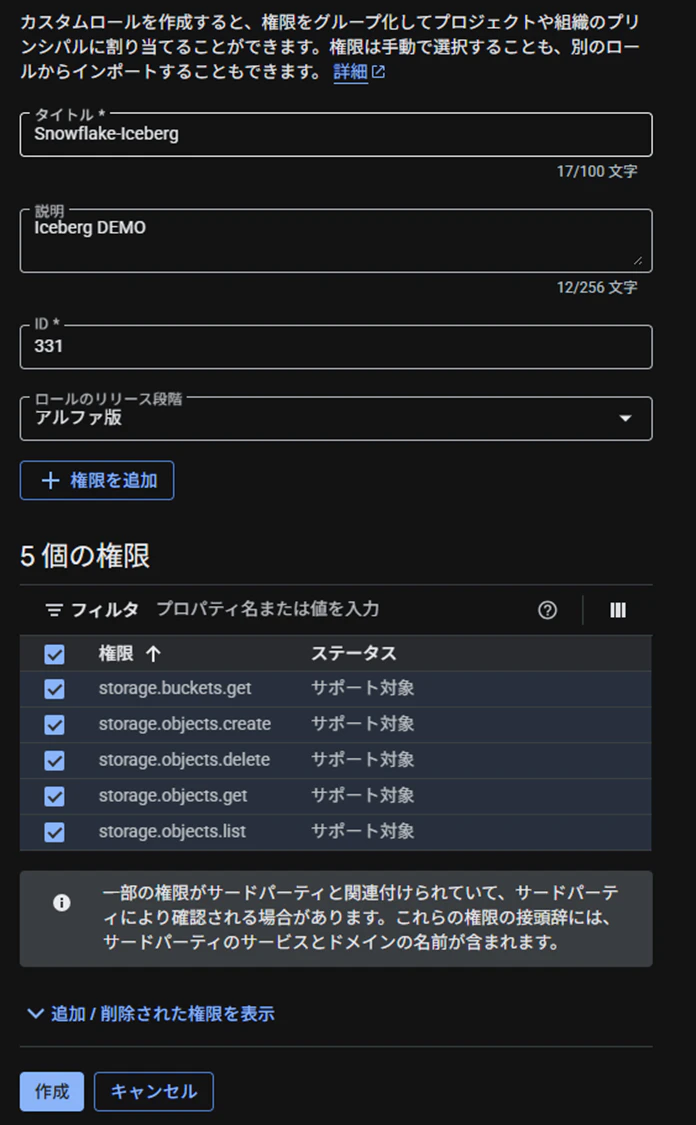Click サポート対象 status for storage.objects.list
Image resolution: width=696 pixels, height=1125 pixels.
tap(362, 832)
